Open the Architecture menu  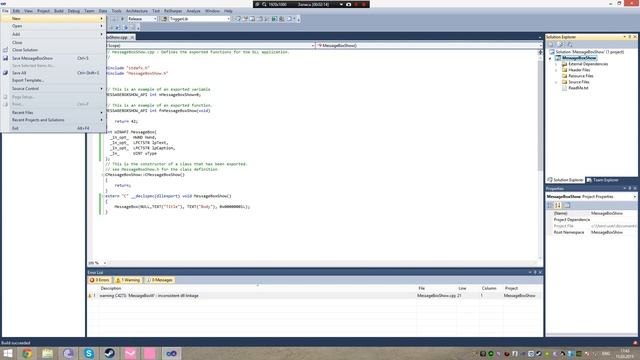[x=137, y=11]
